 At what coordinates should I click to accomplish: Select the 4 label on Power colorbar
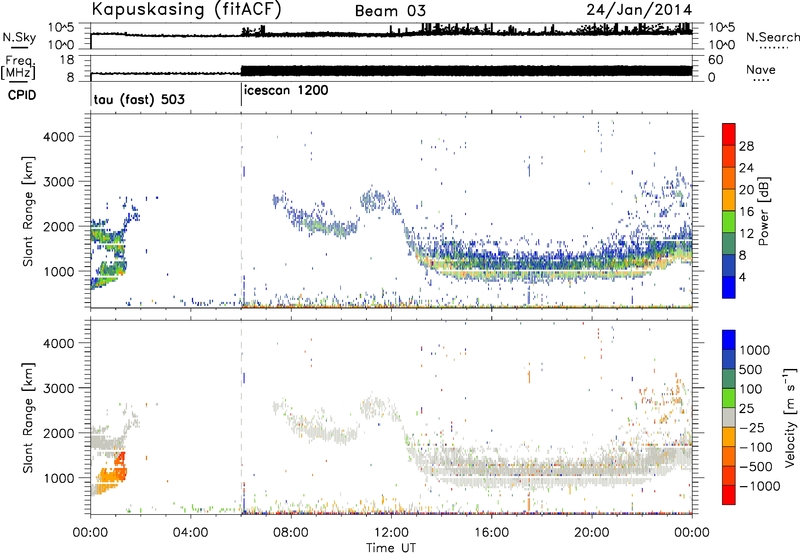coord(743,277)
